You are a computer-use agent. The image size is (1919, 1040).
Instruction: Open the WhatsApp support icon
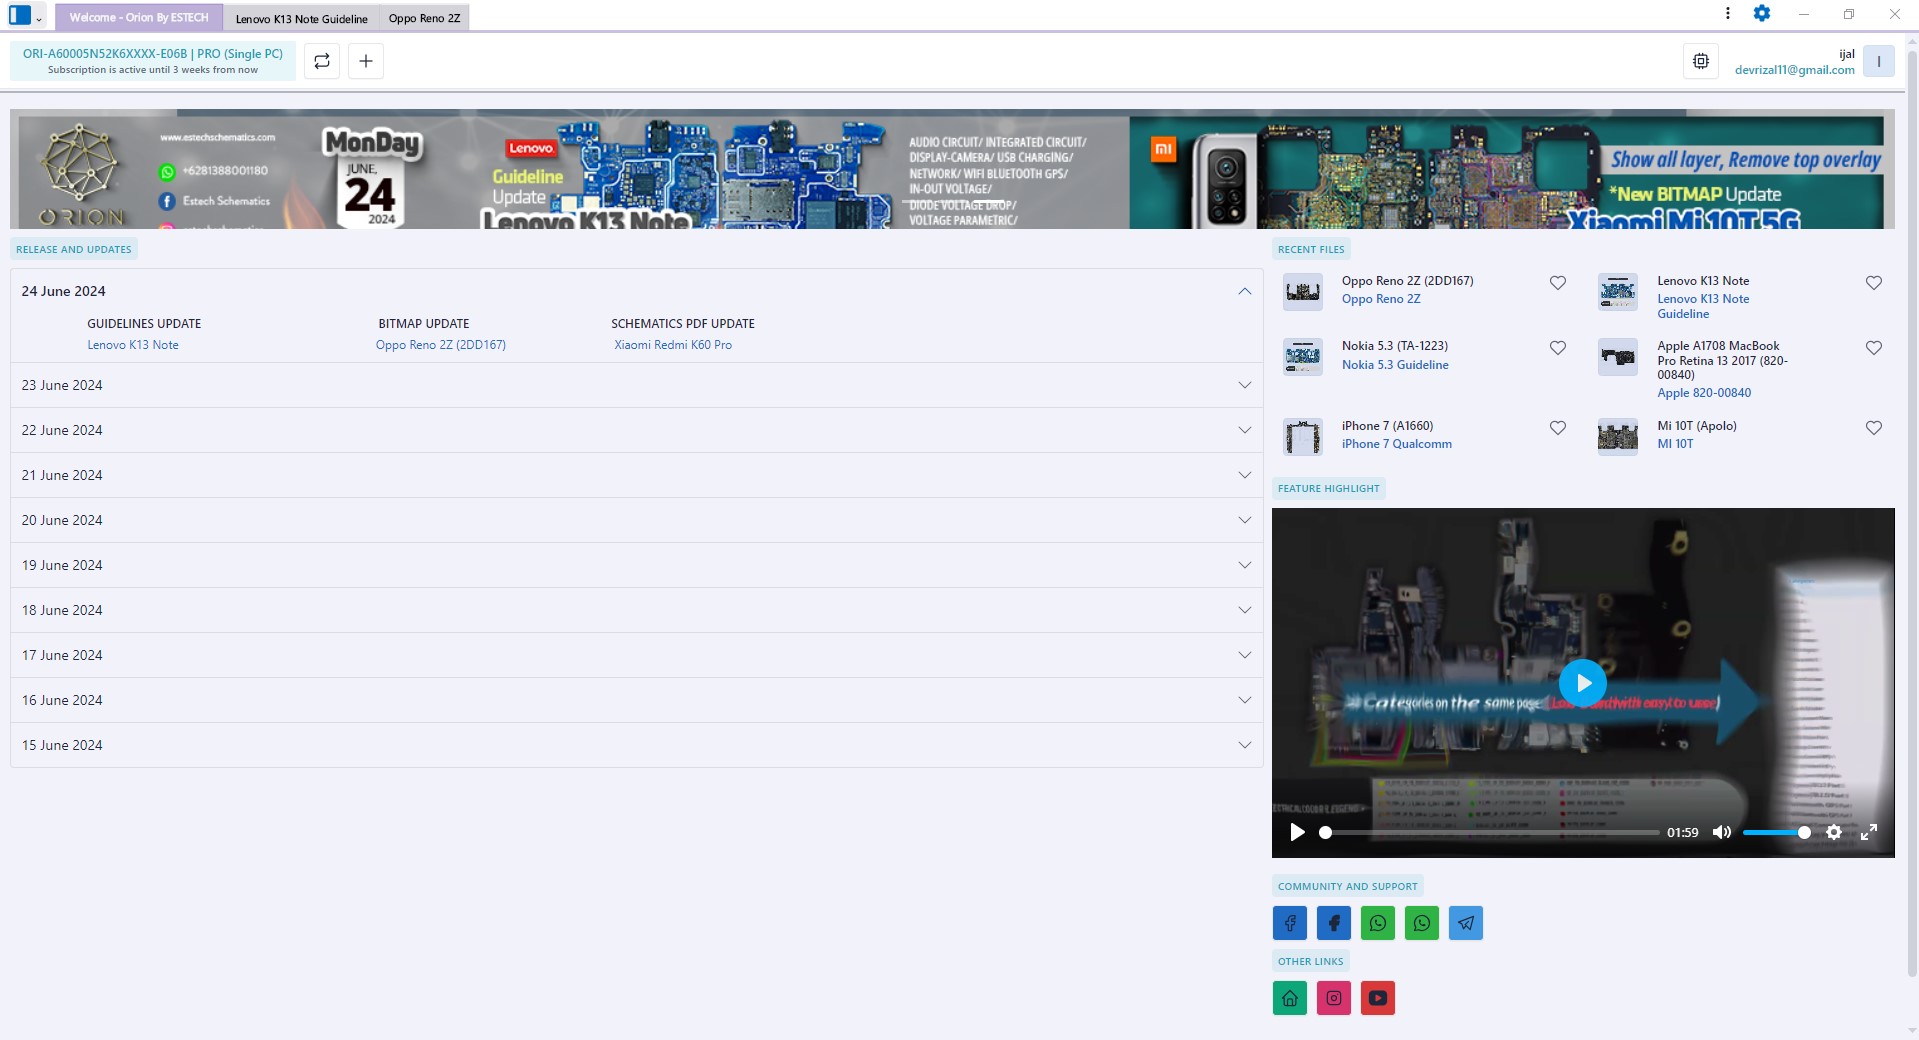(1378, 923)
